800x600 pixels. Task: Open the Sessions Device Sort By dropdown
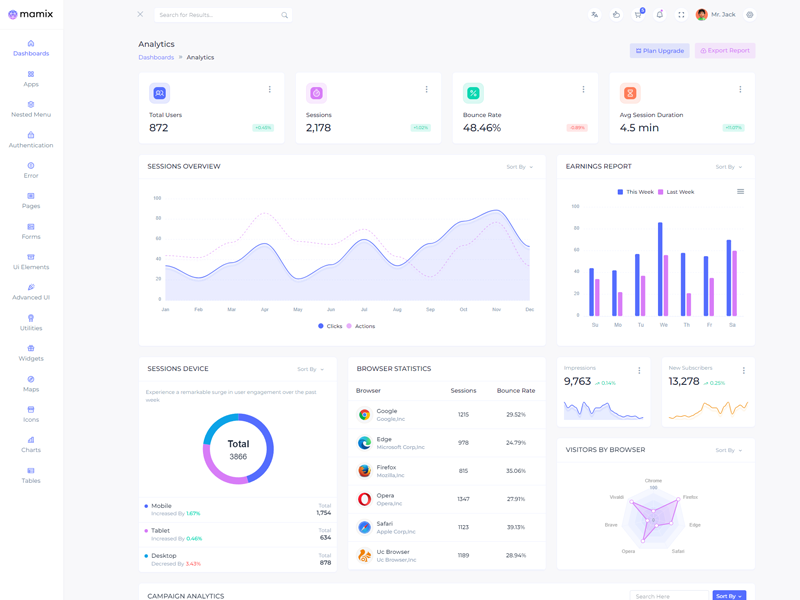(x=310, y=369)
